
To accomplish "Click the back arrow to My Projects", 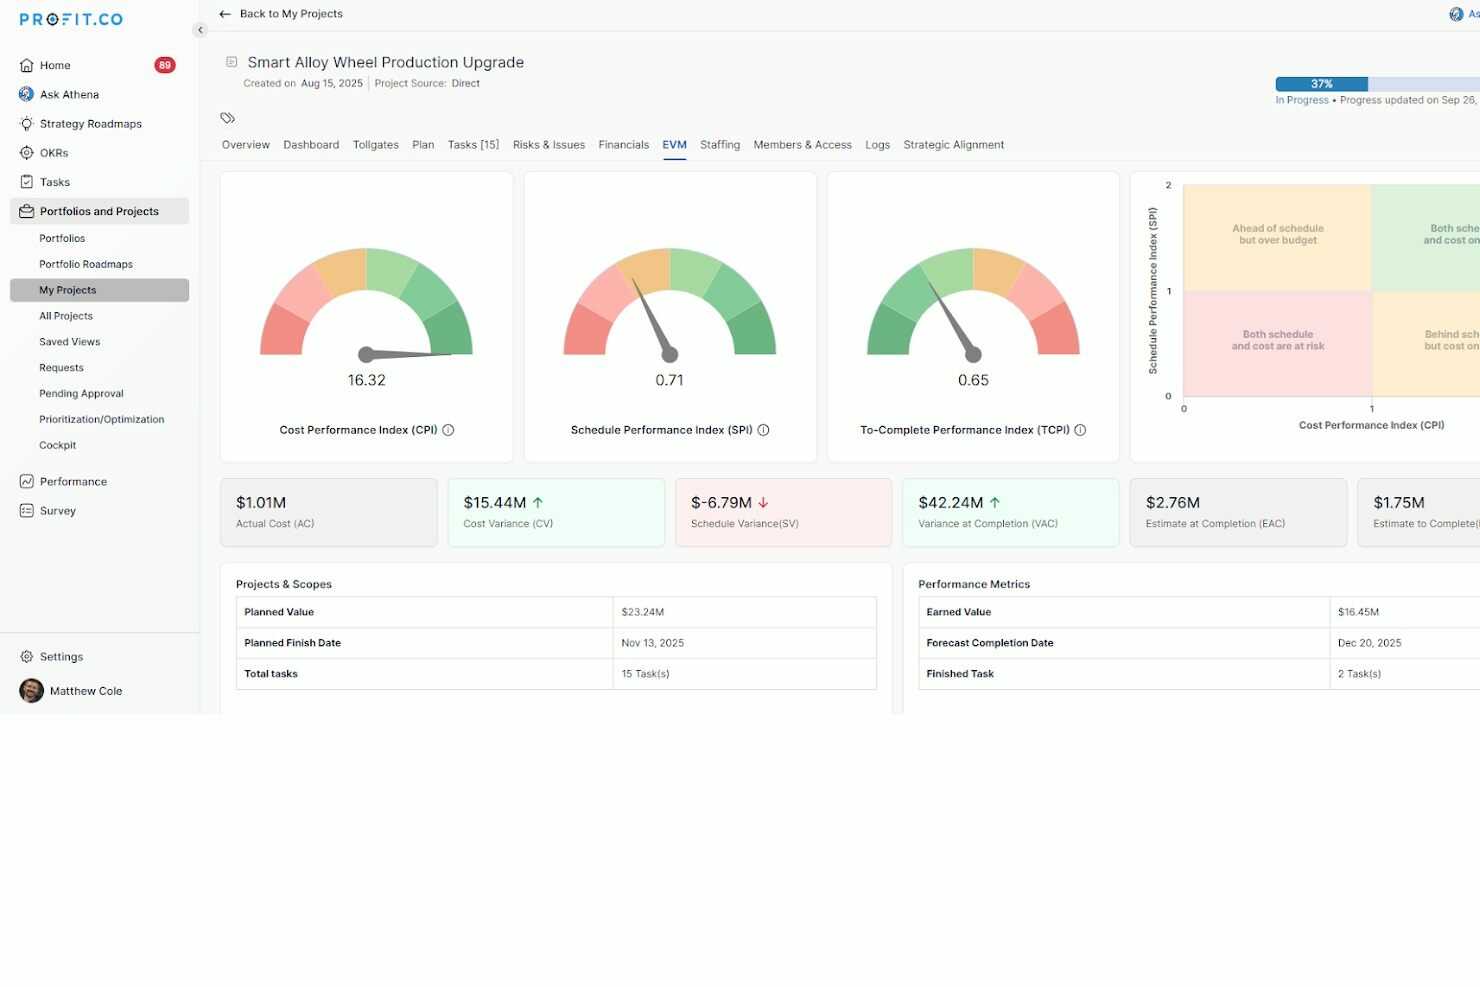I will [x=225, y=14].
